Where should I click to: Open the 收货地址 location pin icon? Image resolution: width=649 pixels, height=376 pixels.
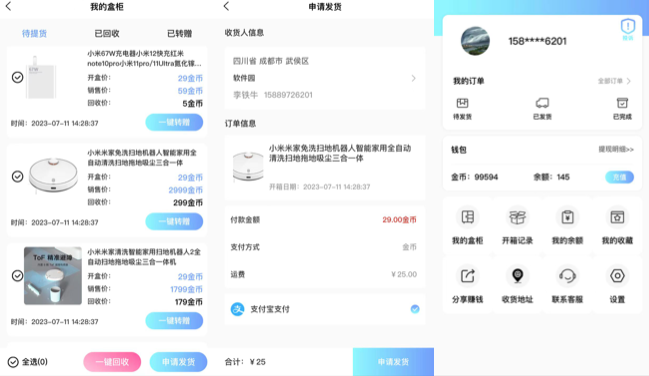coord(517,276)
